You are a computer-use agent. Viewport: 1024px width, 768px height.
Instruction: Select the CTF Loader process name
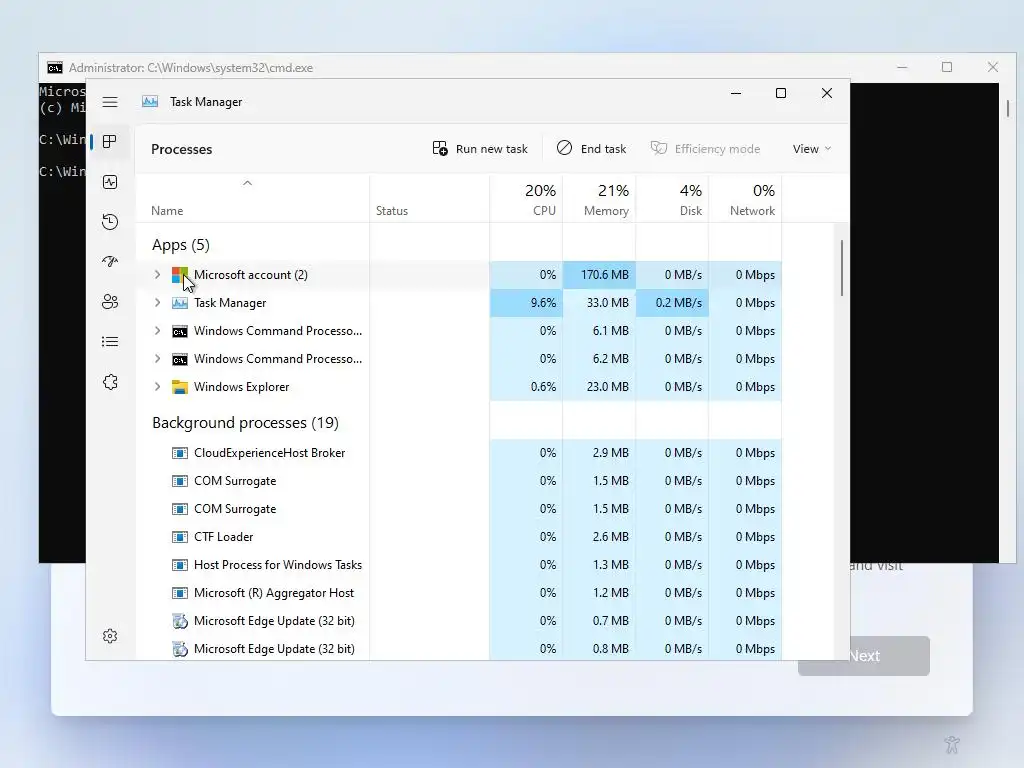223,537
